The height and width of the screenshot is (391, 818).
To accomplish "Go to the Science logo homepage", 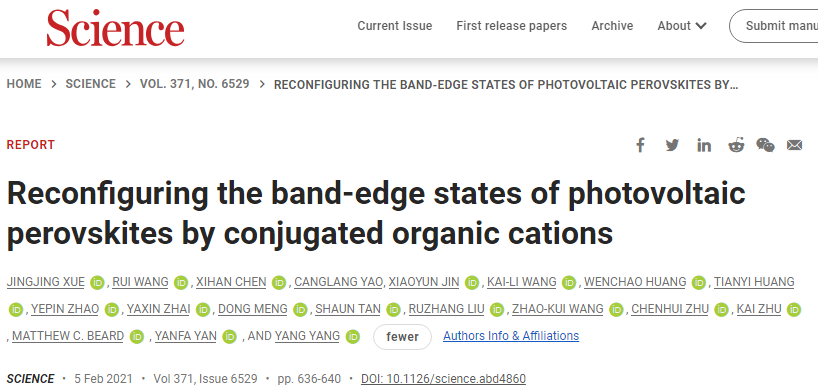I will 115,28.
